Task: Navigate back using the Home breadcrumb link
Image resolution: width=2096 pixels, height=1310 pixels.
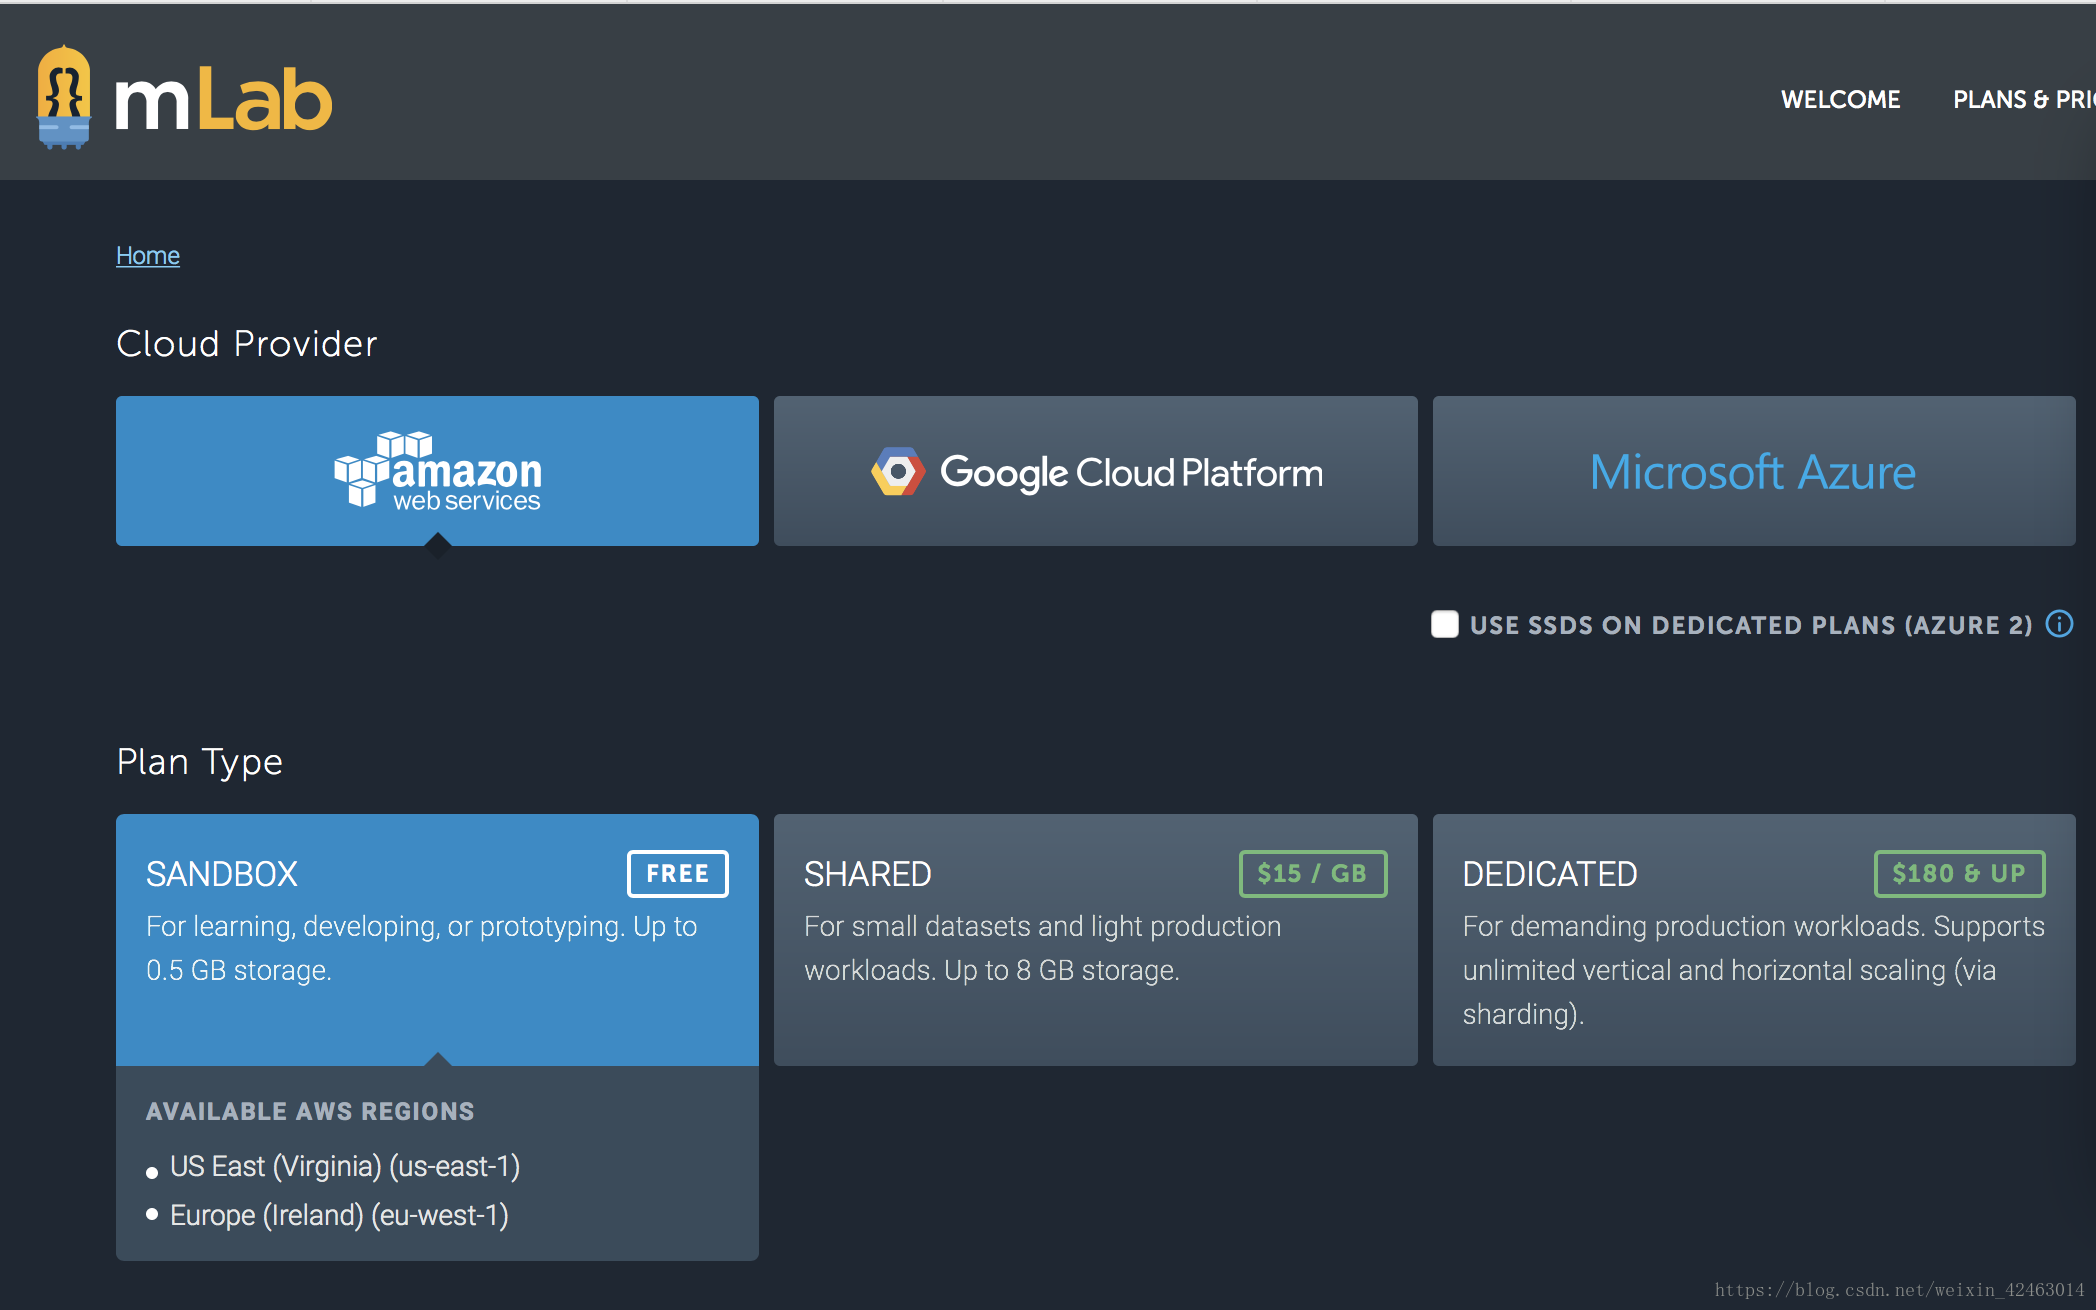Action: pos(147,255)
